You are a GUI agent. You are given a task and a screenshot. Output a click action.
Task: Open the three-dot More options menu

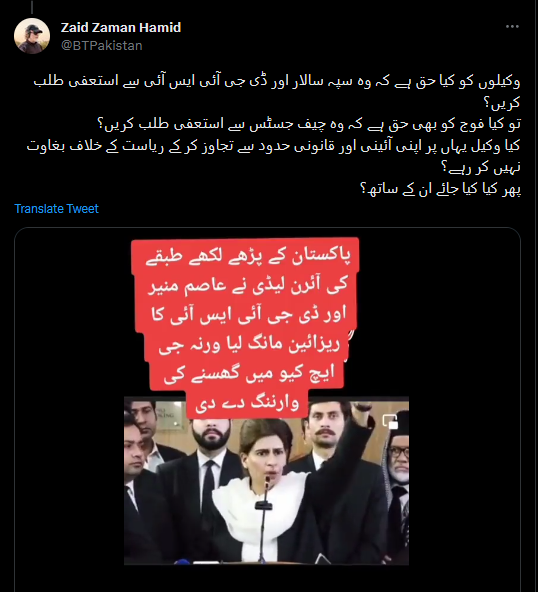point(512,26)
